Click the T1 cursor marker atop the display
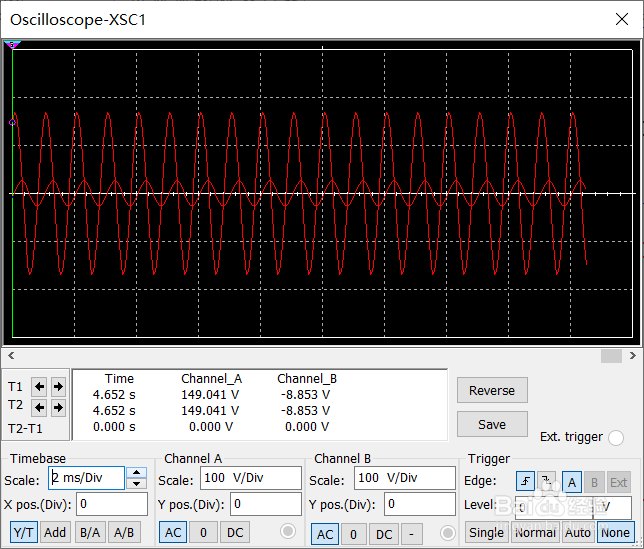The image size is (644, 549). 12,44
